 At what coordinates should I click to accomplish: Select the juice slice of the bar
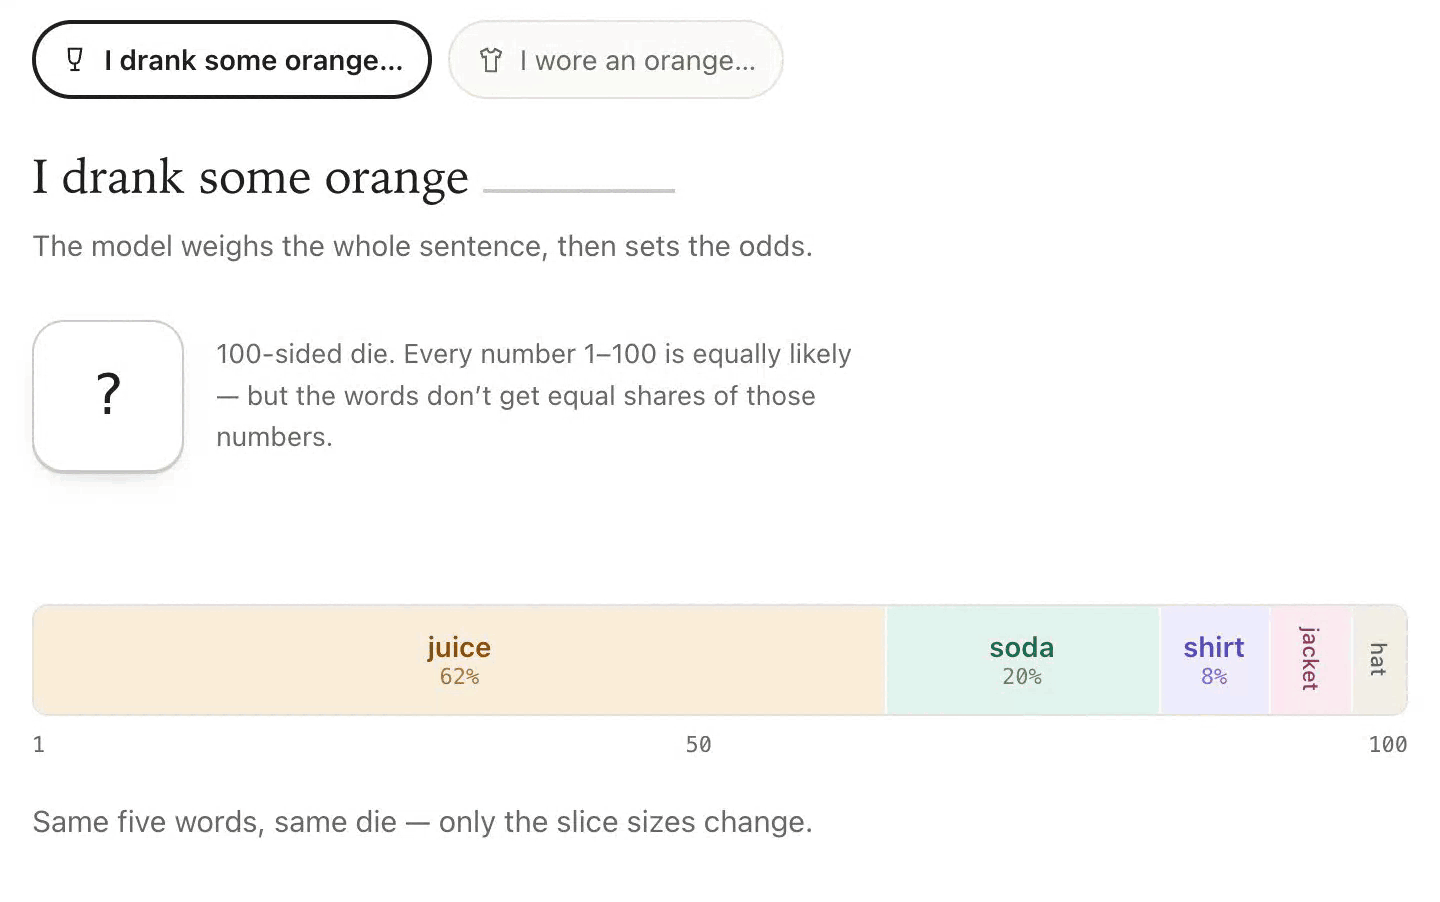click(x=459, y=660)
